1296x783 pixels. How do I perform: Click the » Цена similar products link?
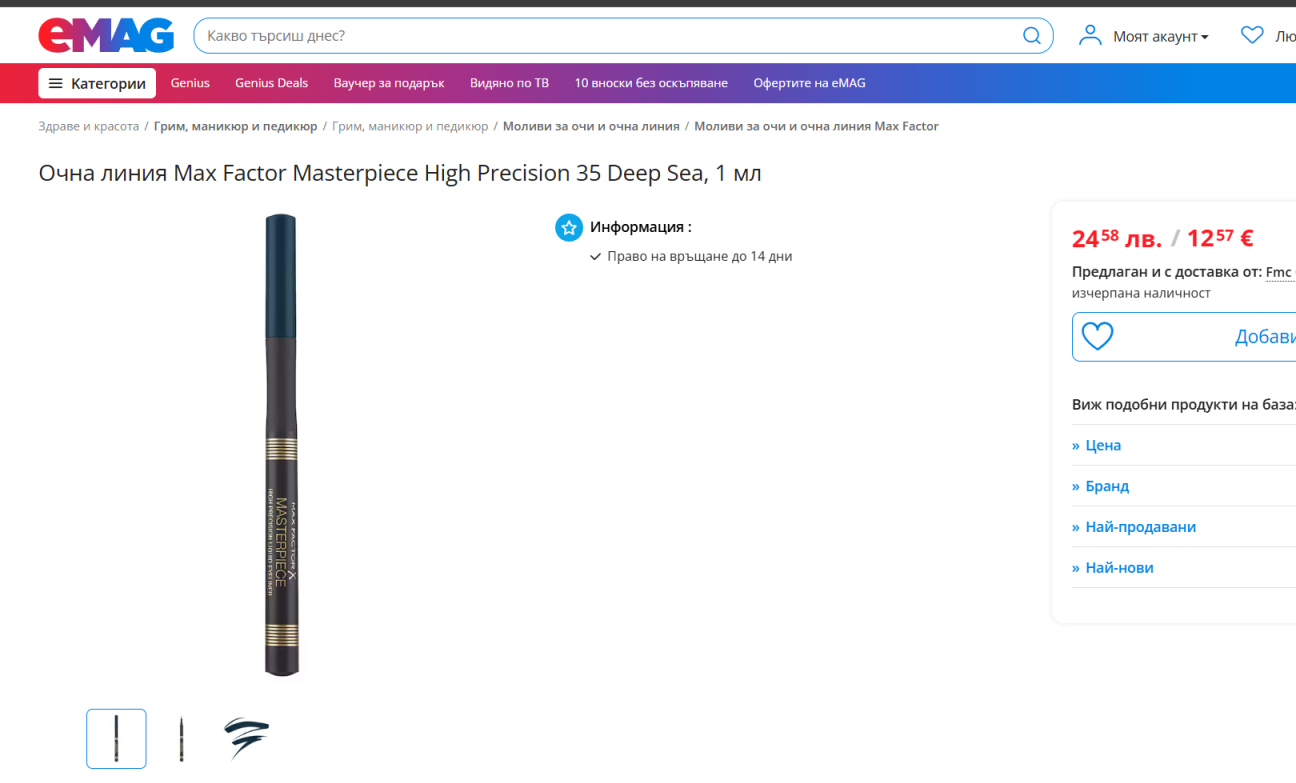tap(1096, 445)
